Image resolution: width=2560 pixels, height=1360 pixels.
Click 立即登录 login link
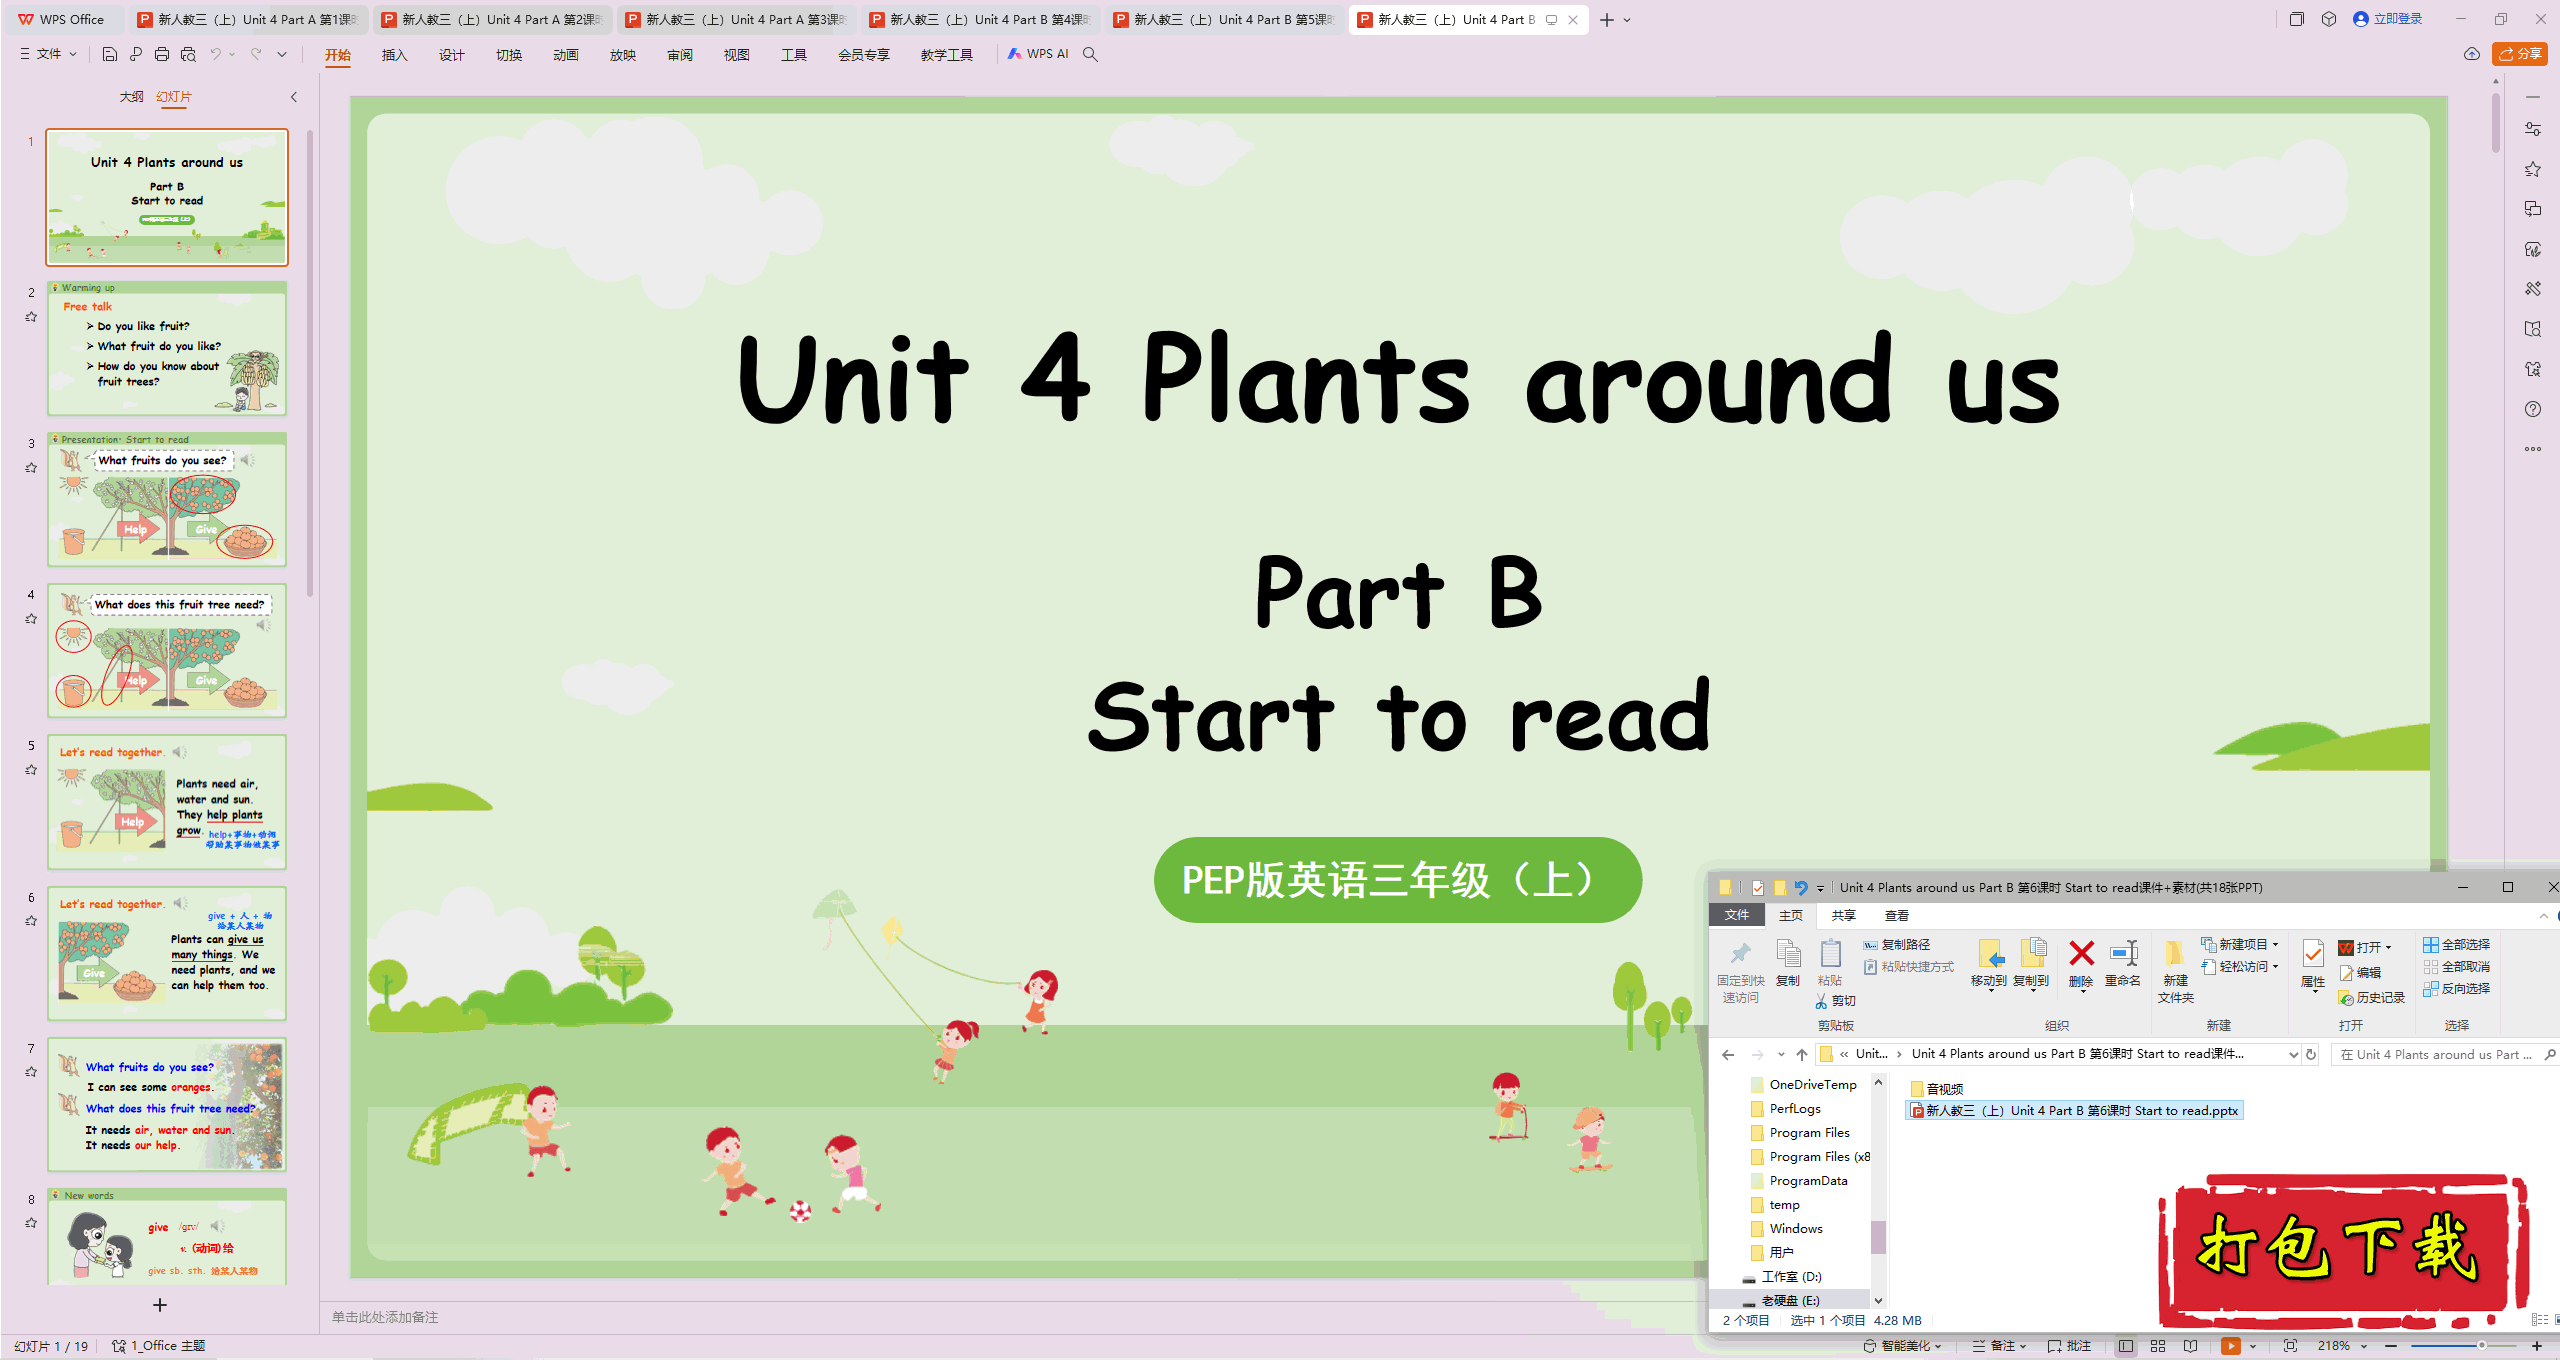coord(2388,19)
